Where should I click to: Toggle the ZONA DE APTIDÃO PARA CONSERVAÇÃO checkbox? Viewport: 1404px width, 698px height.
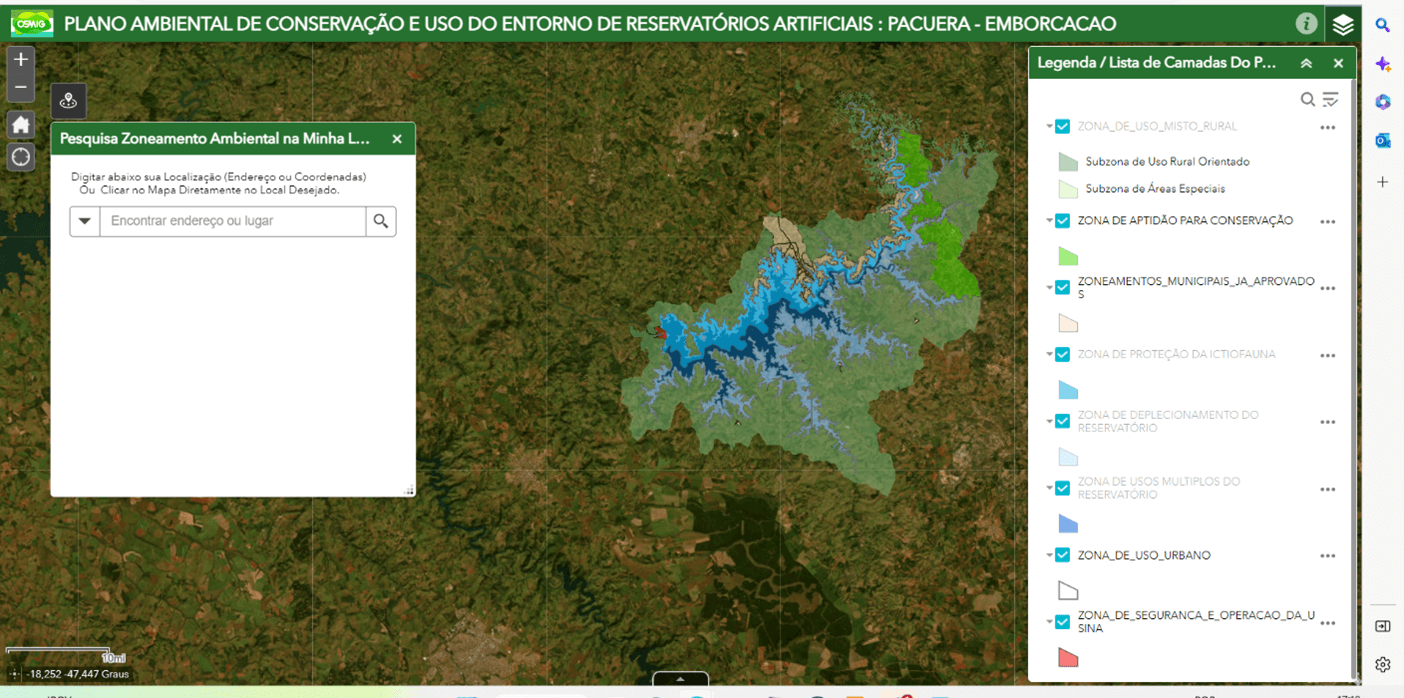coord(1063,221)
